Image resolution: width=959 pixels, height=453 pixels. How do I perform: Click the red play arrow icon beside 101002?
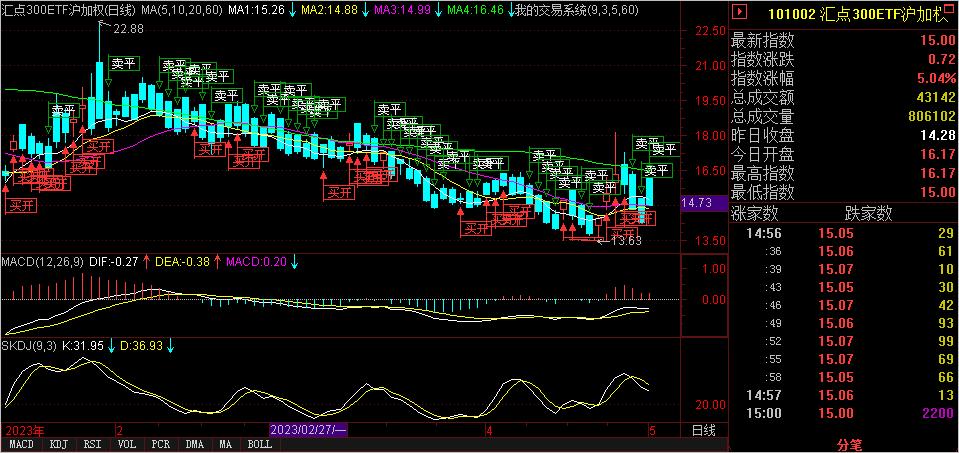coord(741,11)
